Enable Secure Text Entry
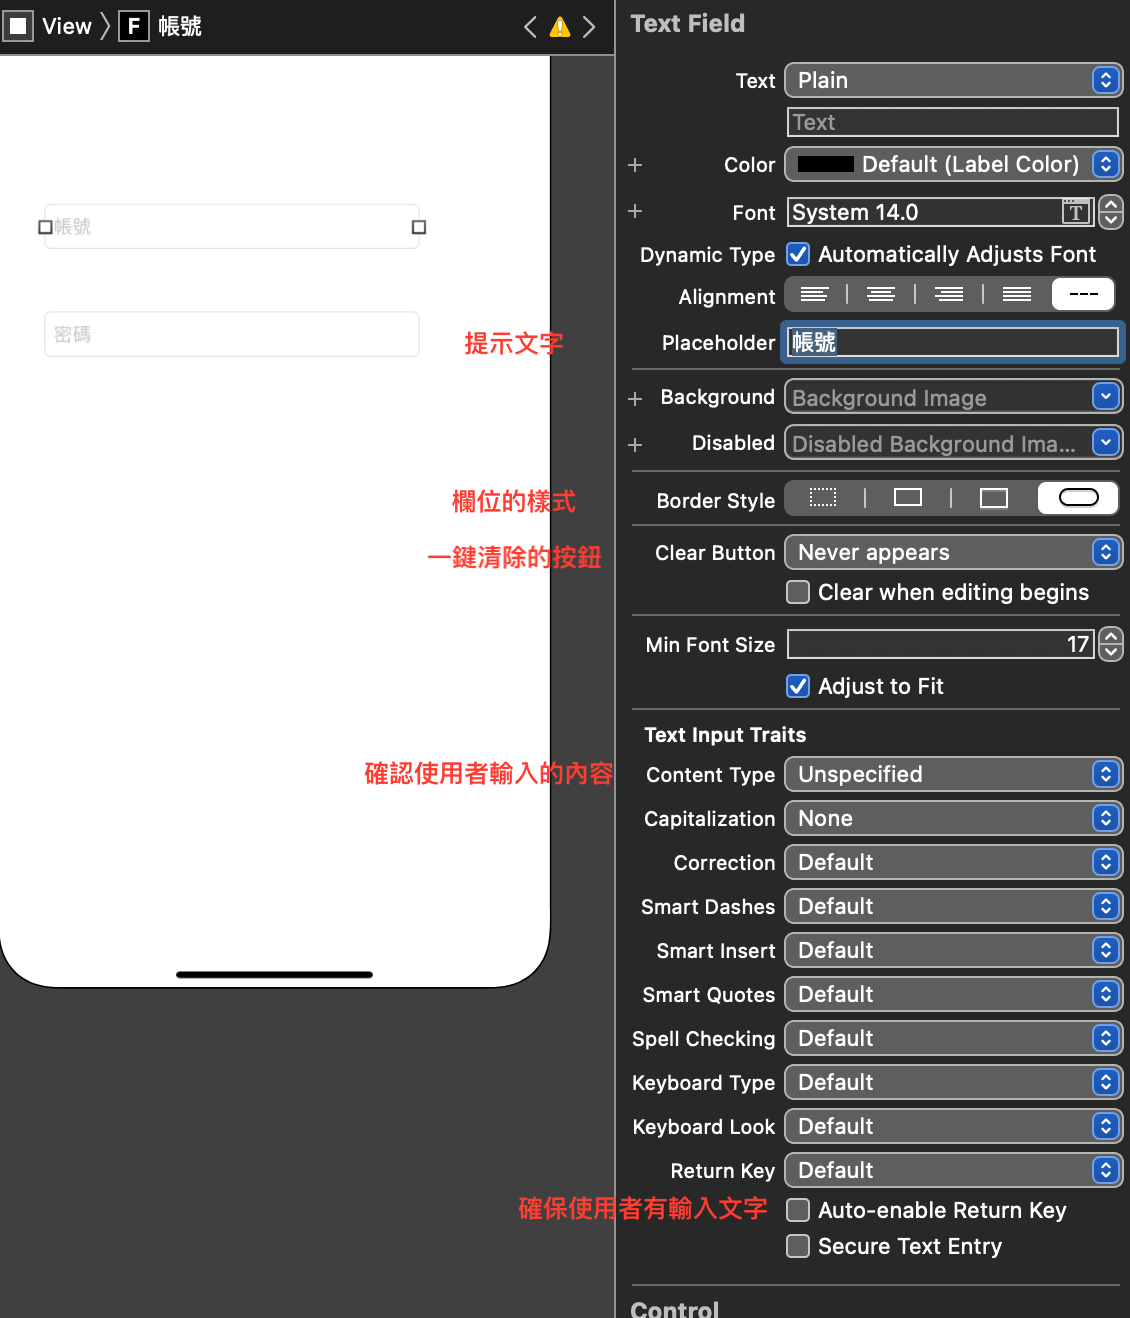Image resolution: width=1130 pixels, height=1318 pixels. (797, 1246)
